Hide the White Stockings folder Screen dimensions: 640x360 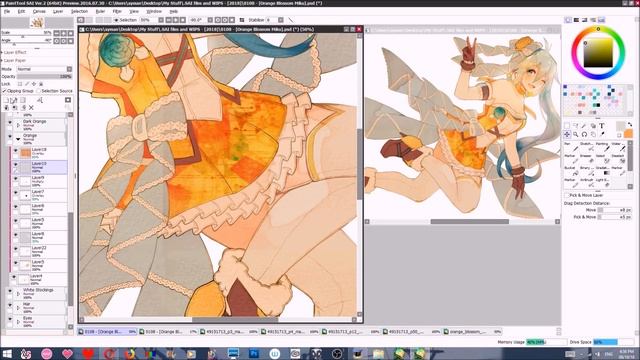coord(10,291)
